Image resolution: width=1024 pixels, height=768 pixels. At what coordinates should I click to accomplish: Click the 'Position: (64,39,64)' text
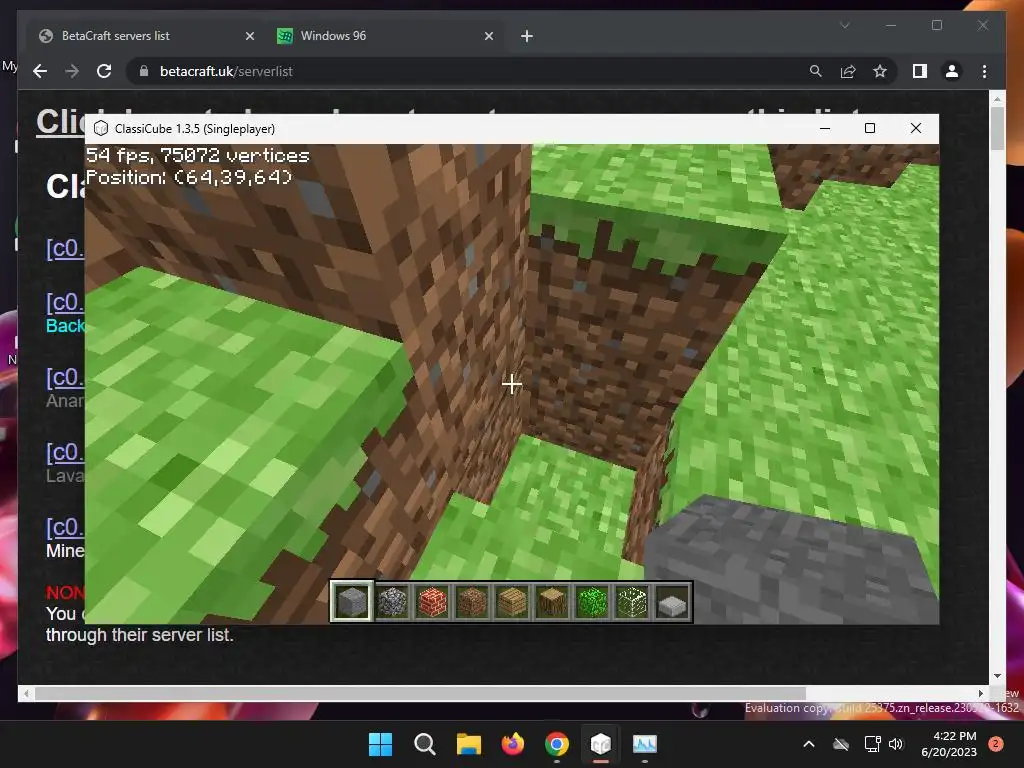[189, 177]
